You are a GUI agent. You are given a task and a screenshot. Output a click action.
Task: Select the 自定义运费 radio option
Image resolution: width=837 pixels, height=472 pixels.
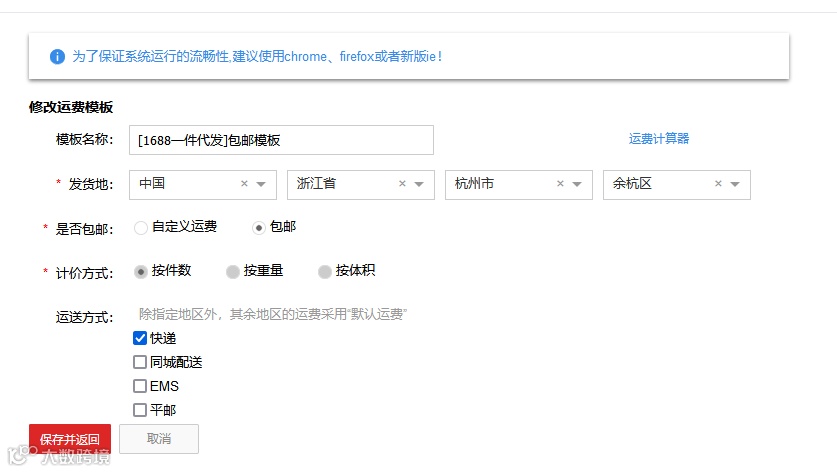point(141,228)
